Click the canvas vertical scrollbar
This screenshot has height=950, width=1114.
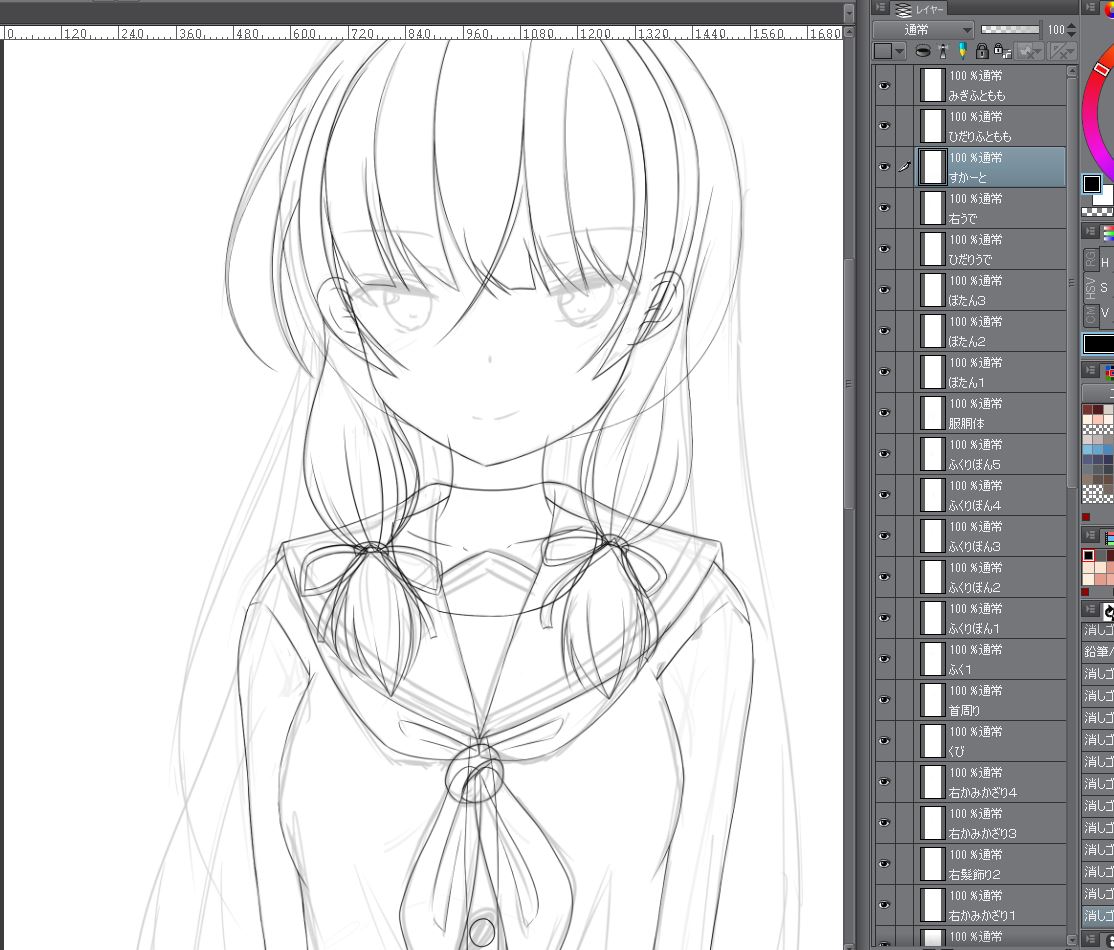tap(849, 384)
